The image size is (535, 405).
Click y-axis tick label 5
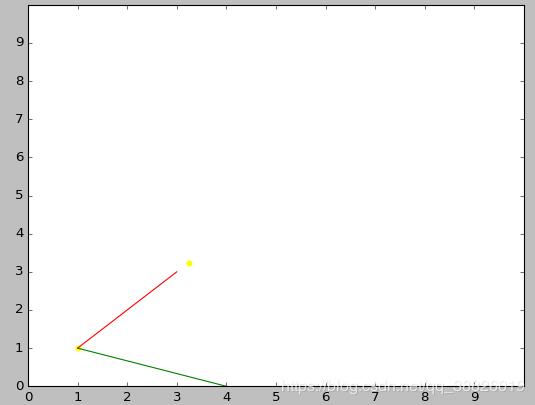pos(20,196)
